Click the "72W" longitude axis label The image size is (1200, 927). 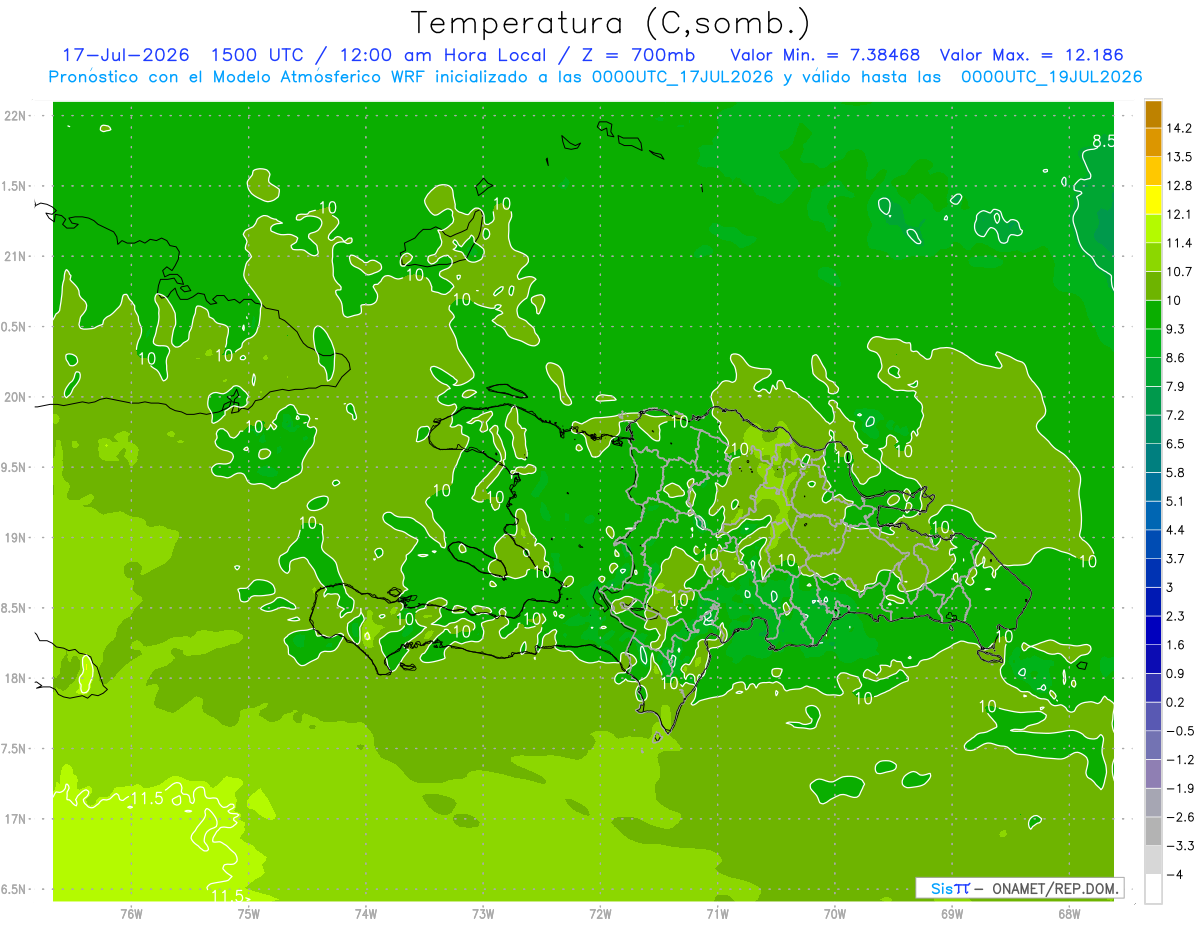click(x=600, y=913)
